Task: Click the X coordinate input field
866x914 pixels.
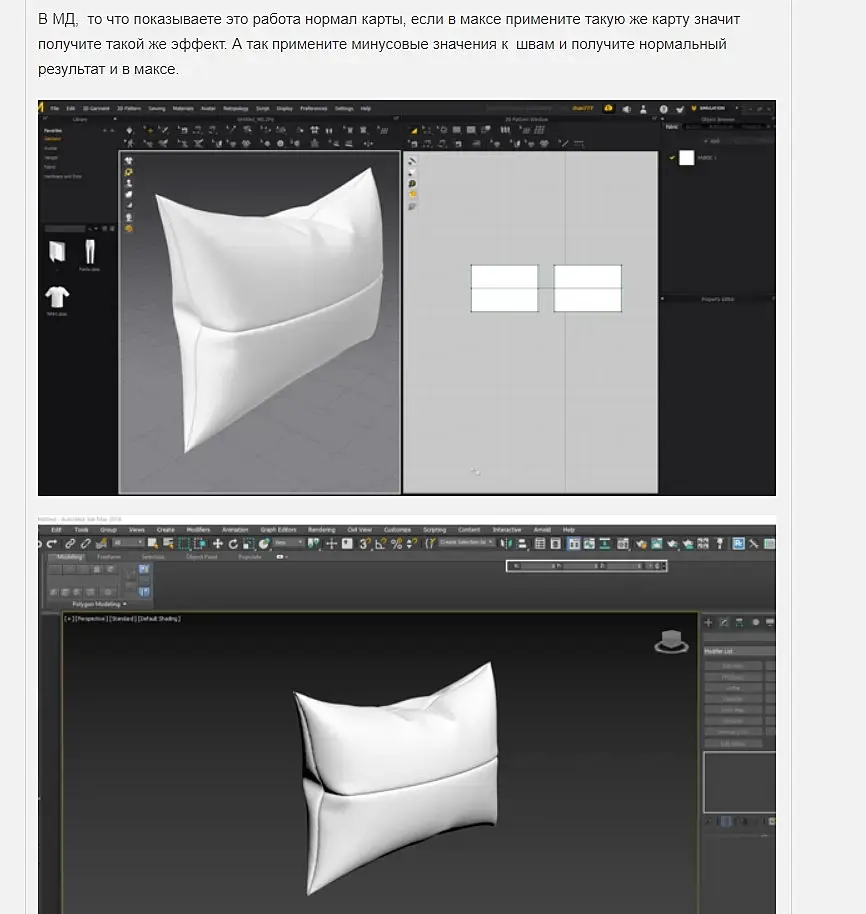Action: tap(537, 566)
